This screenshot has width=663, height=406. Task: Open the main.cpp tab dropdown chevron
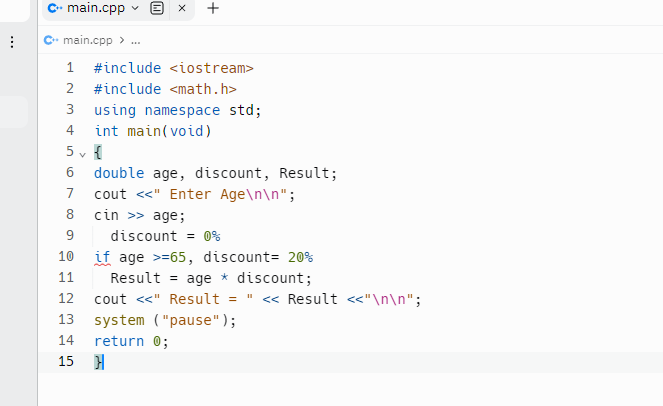[x=135, y=8]
